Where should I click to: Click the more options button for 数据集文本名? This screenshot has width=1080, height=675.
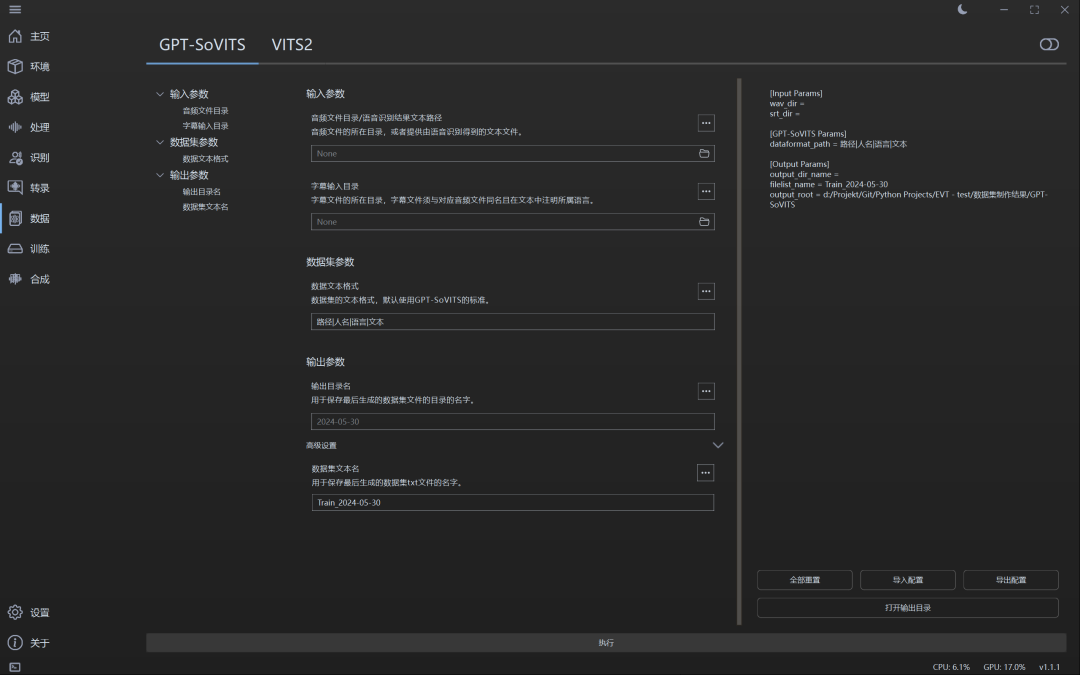705,472
